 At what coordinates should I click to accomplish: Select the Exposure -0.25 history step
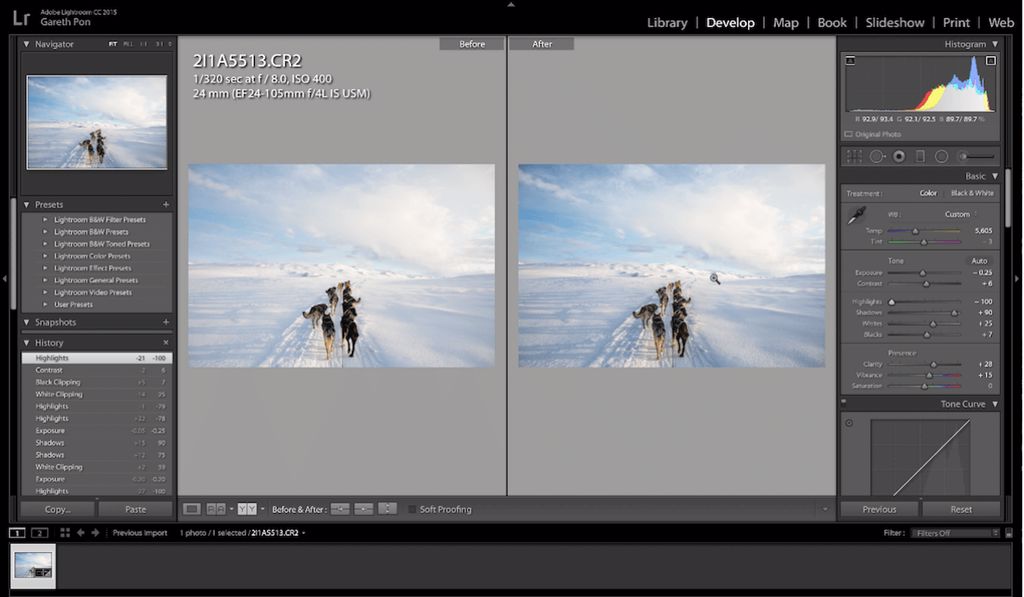click(97, 430)
